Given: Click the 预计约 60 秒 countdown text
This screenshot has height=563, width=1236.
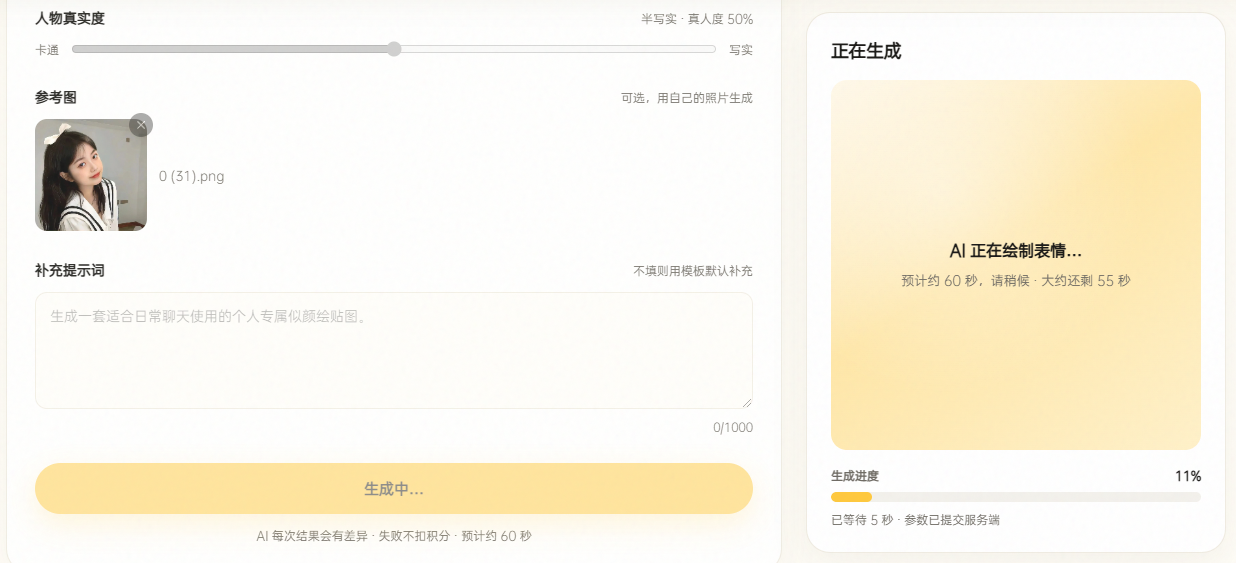Looking at the screenshot, I should 1016,281.
